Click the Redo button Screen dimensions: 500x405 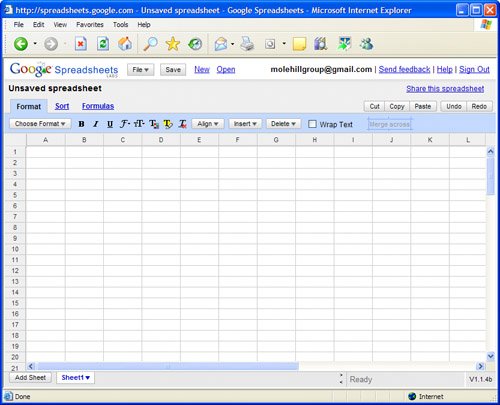click(479, 106)
